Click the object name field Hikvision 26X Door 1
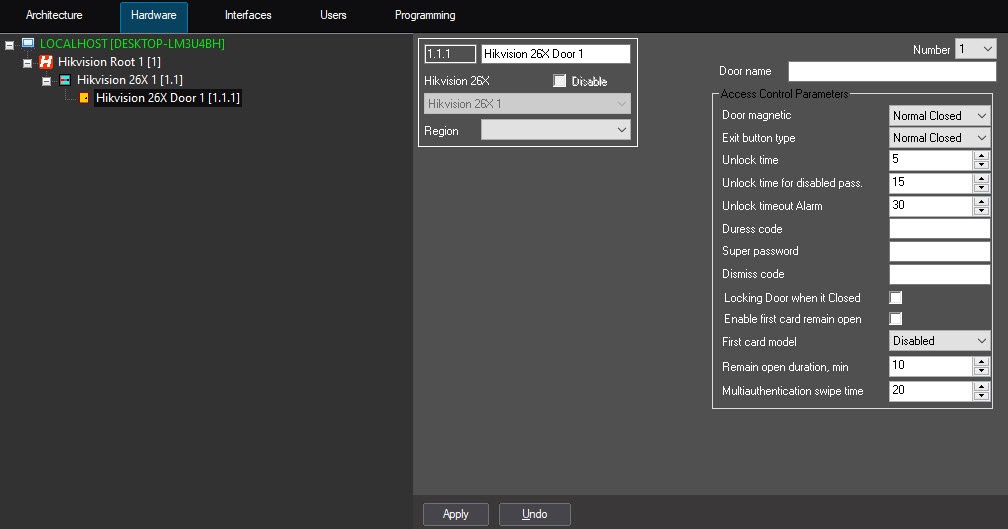 [555, 54]
